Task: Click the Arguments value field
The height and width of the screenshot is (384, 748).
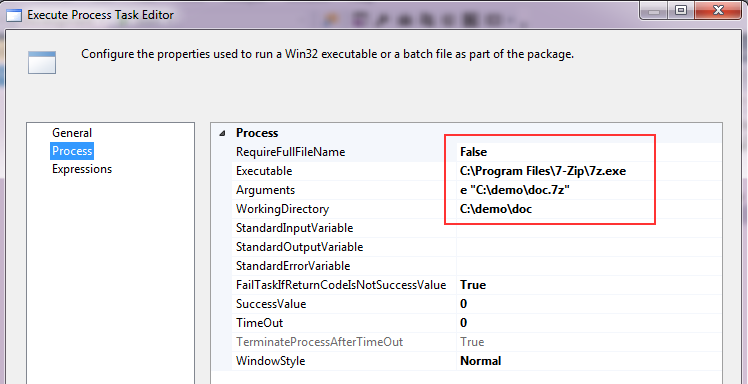Action: [589, 190]
